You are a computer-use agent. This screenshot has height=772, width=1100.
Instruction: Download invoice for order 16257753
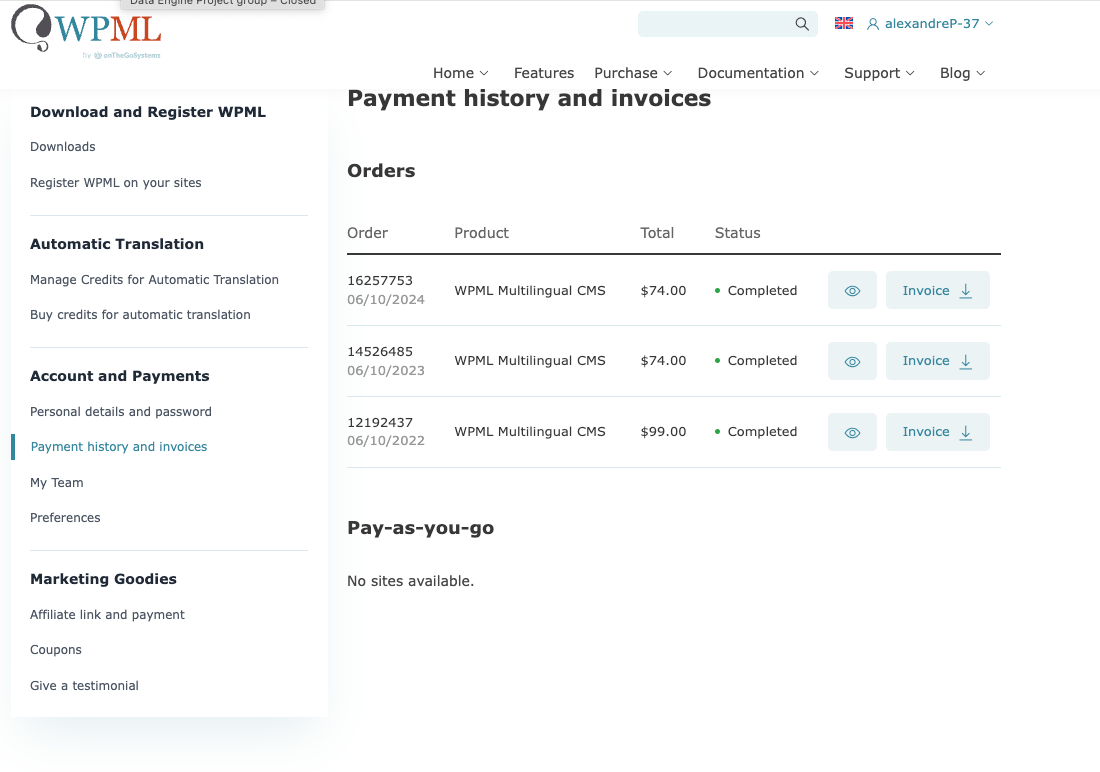937,291
